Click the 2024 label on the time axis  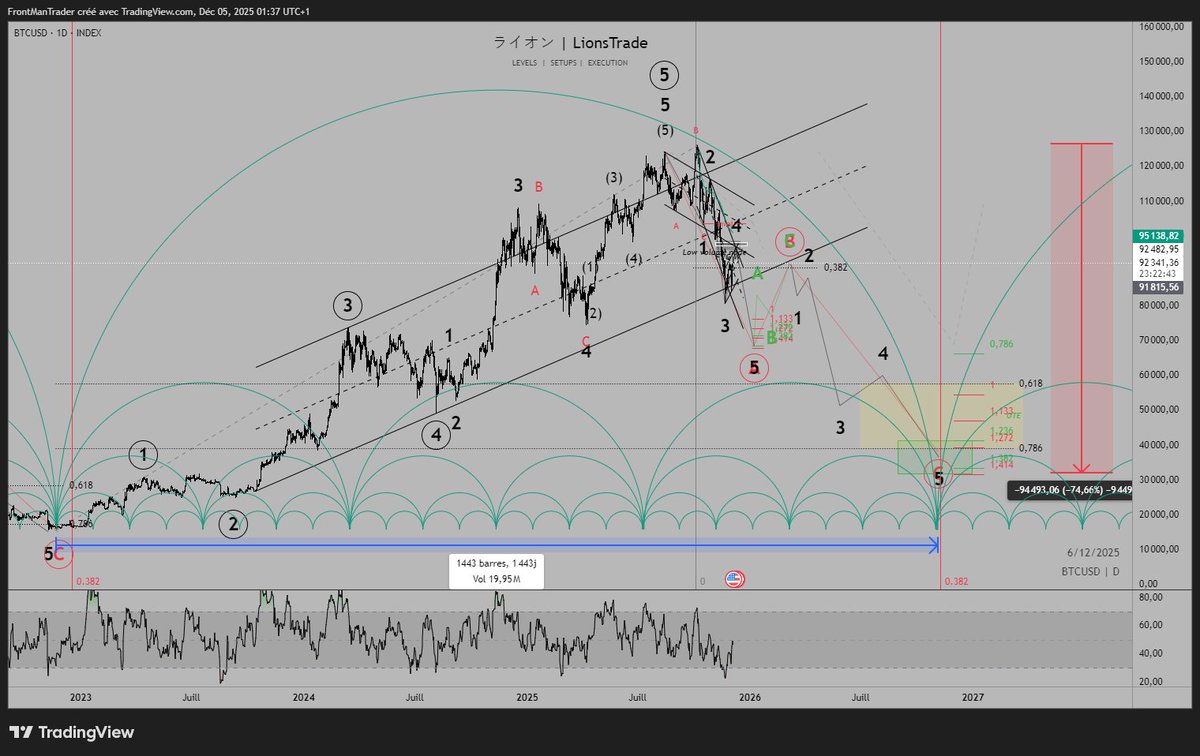pyautogui.click(x=303, y=699)
